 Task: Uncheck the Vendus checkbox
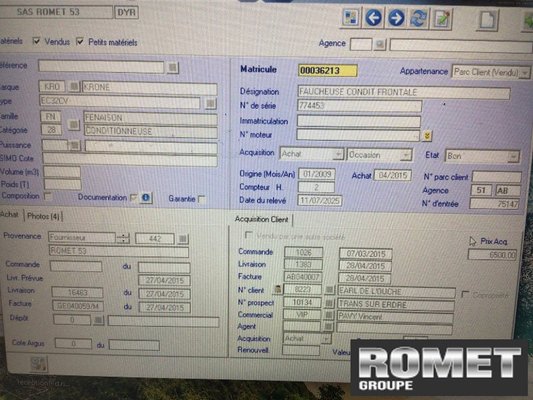click(x=36, y=41)
